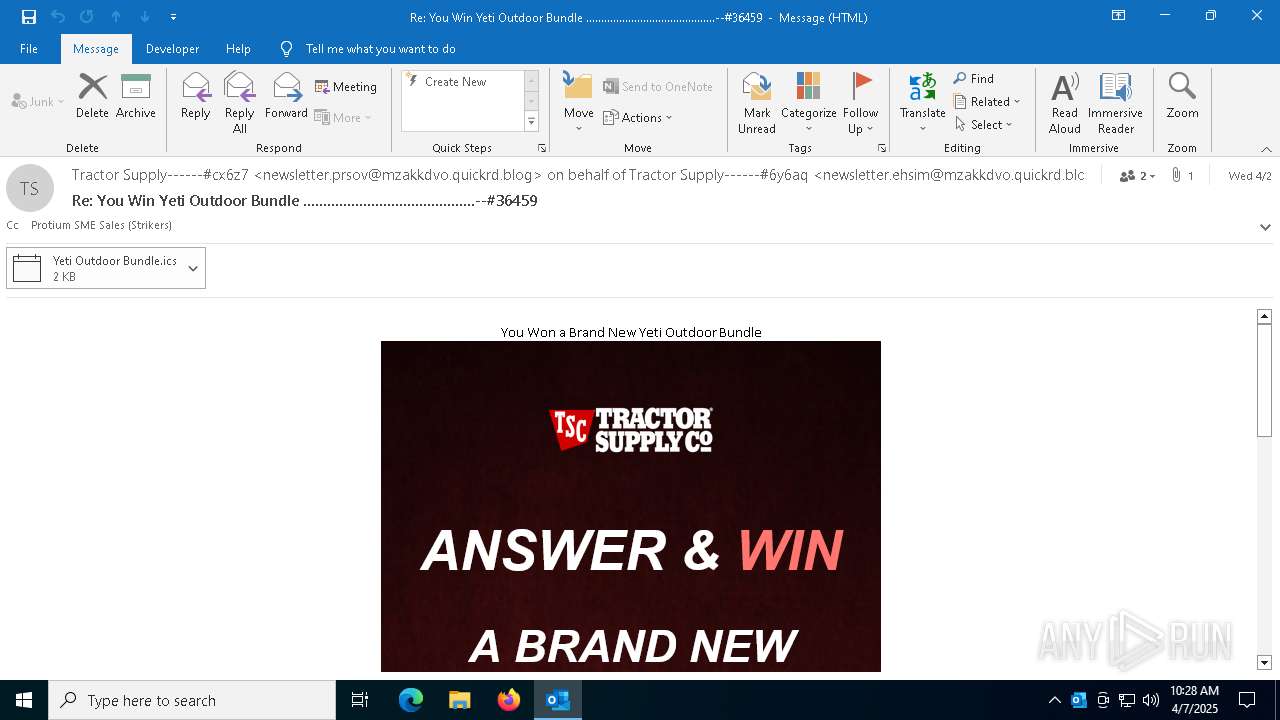Screen dimensions: 1280x720
Task: Reply to the sender
Action: tap(196, 96)
